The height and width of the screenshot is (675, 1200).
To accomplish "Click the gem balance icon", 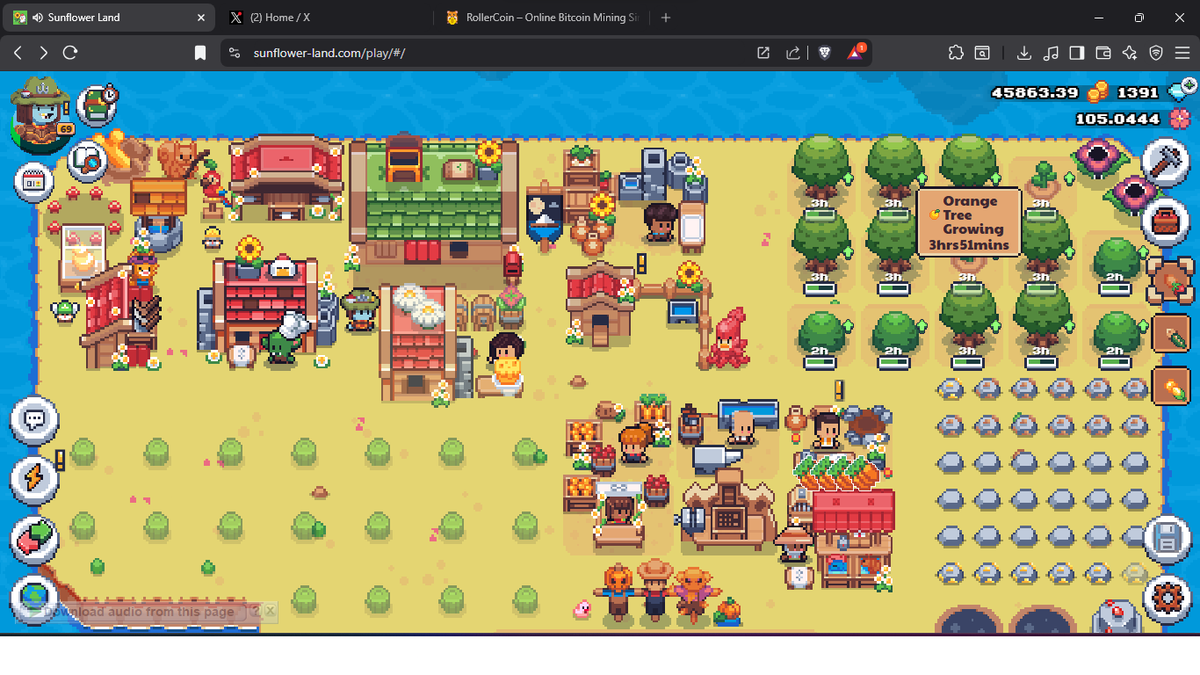I will (1179, 92).
